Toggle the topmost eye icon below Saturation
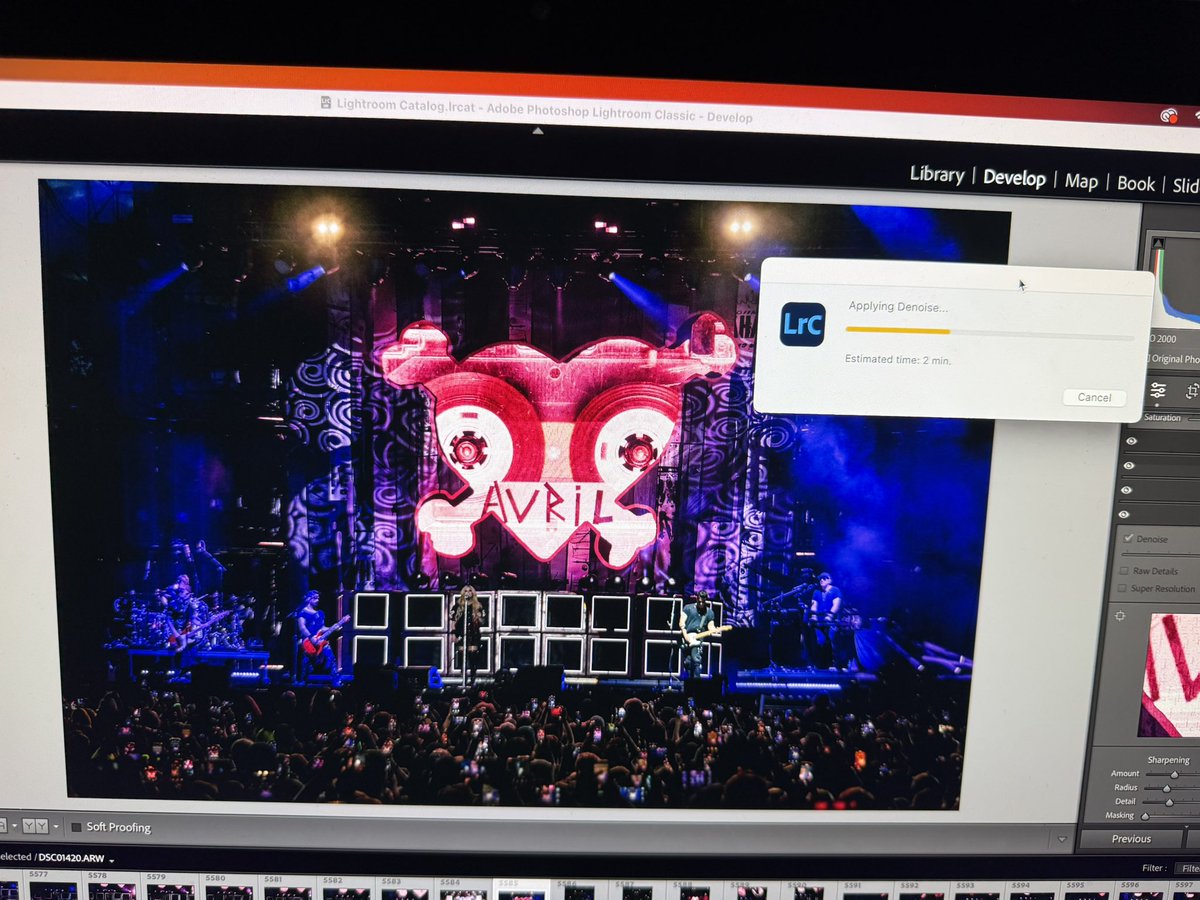The height and width of the screenshot is (900, 1200). [x=1131, y=441]
